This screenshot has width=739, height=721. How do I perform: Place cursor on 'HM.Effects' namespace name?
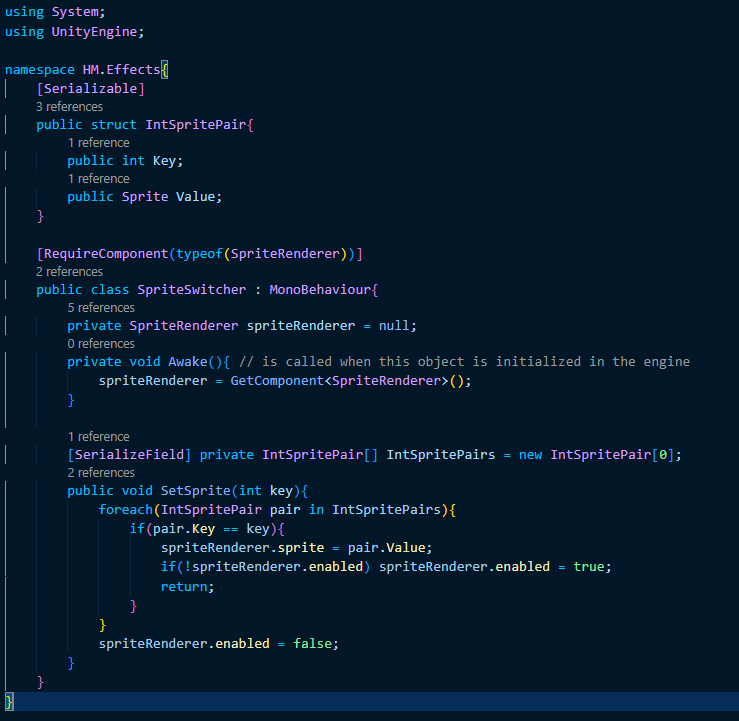point(122,70)
